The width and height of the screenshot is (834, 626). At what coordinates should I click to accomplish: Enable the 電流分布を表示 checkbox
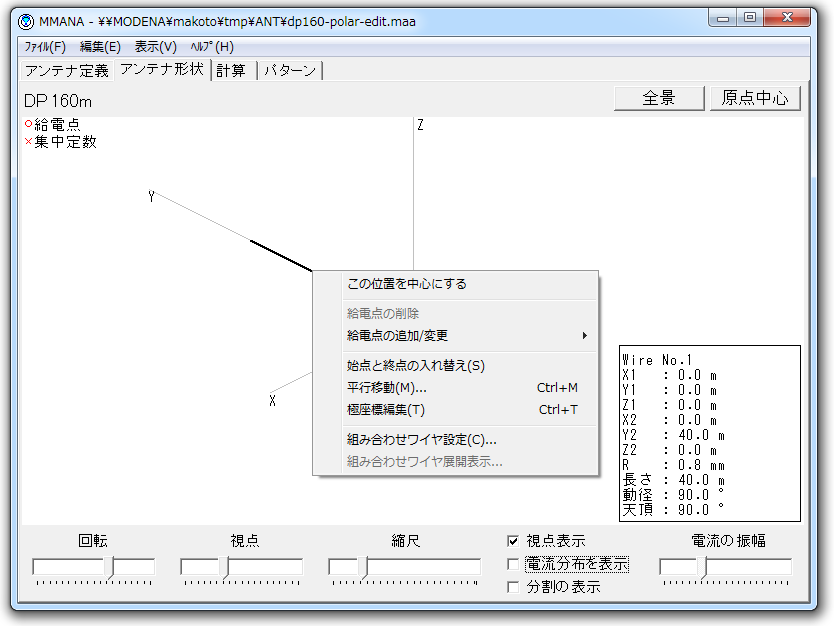(x=514, y=565)
